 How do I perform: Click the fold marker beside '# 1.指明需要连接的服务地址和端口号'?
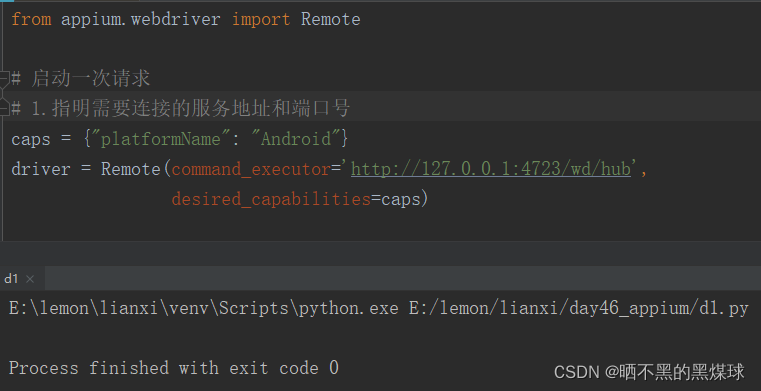[x=4, y=108]
